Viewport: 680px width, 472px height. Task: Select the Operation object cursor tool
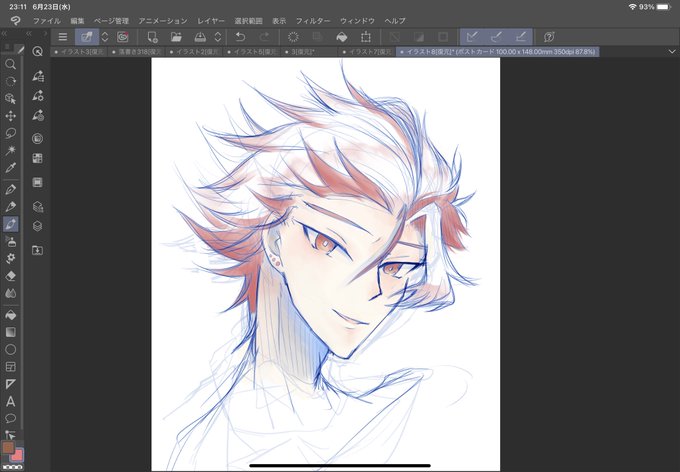tap(10, 99)
